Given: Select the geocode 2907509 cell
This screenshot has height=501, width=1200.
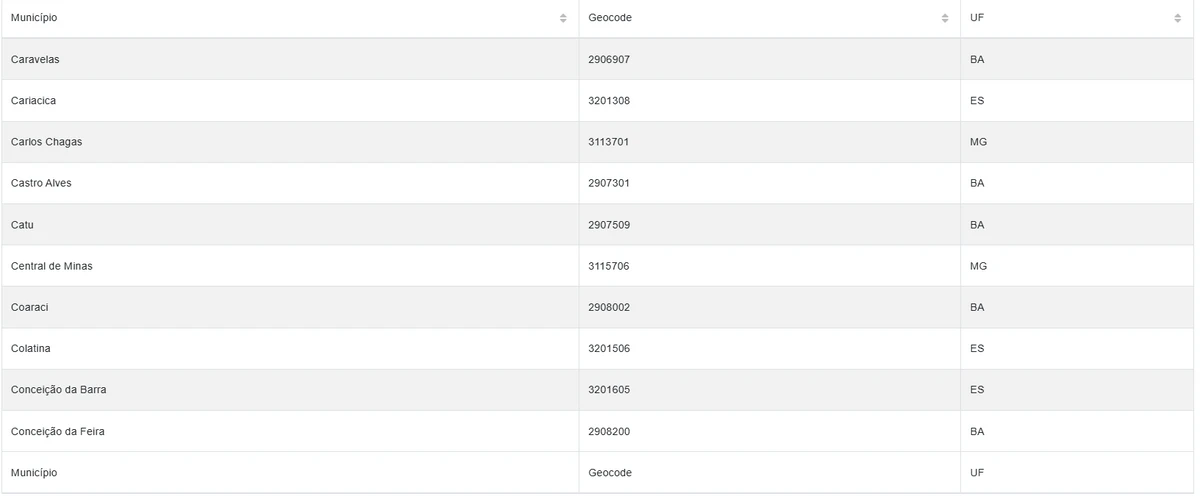Looking at the screenshot, I should tap(609, 225).
